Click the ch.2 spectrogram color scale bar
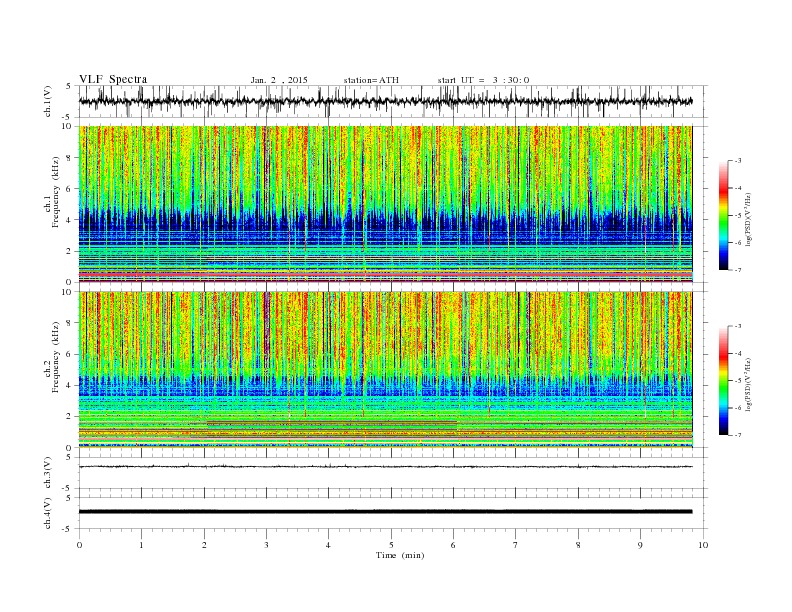792x612 pixels. (724, 381)
